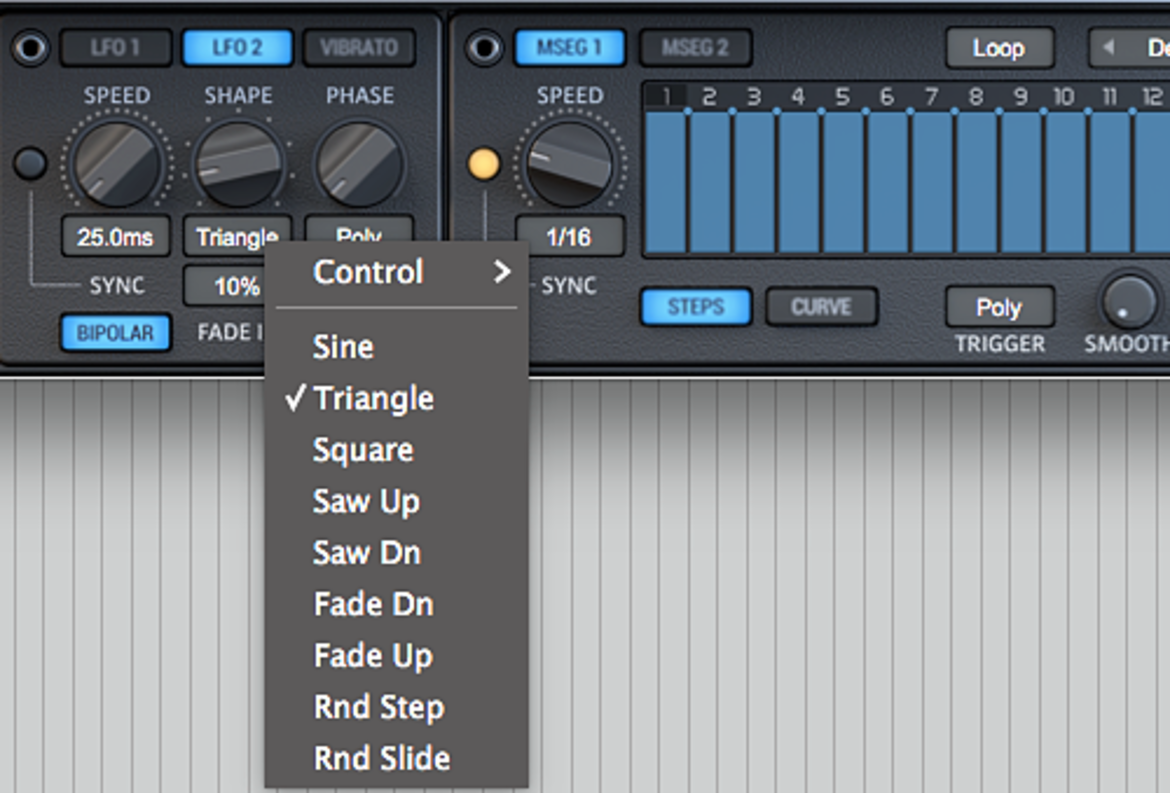This screenshot has width=1170, height=793.
Task: Click the MSEG SPEED knob
Action: 570,163
